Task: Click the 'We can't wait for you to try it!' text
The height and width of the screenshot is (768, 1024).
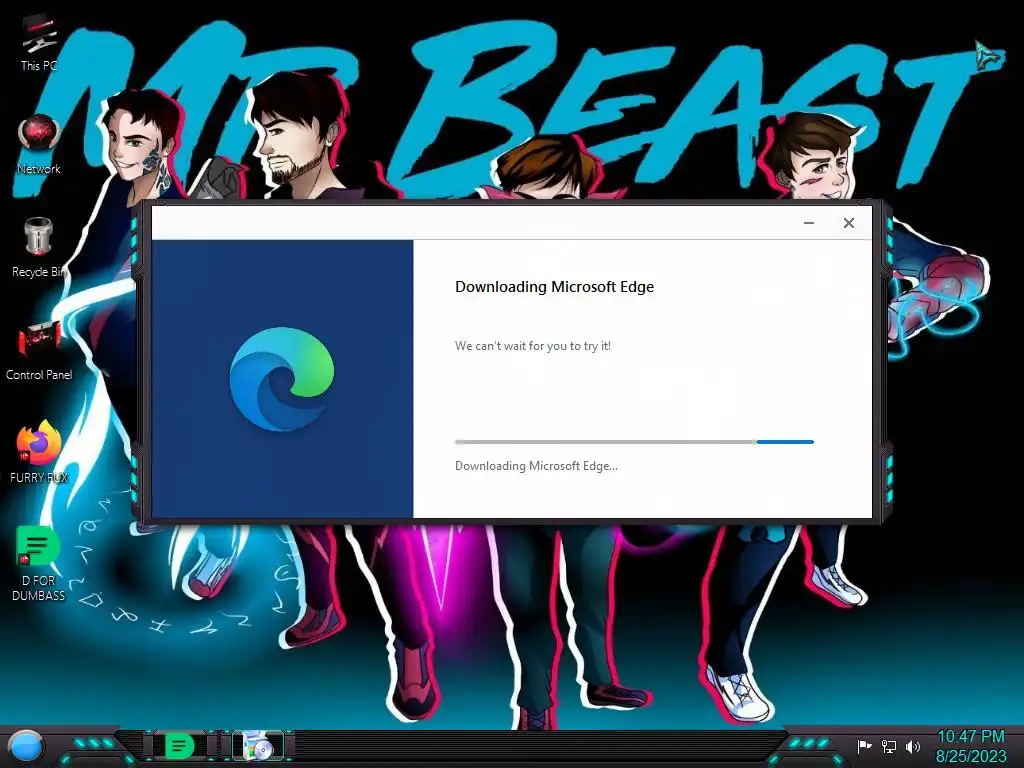Action: point(533,346)
